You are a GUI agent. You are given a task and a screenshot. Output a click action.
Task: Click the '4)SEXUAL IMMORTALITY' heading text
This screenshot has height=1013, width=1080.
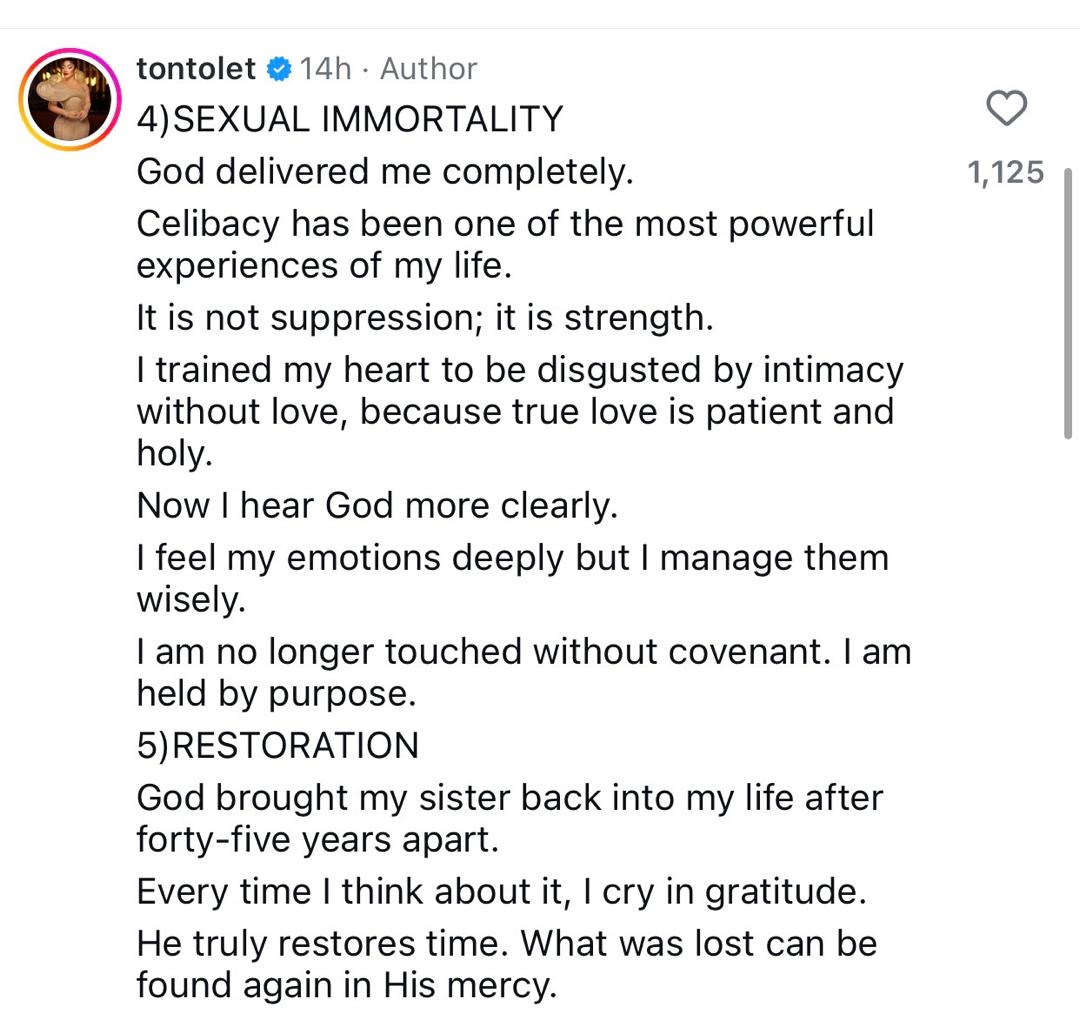(x=349, y=120)
